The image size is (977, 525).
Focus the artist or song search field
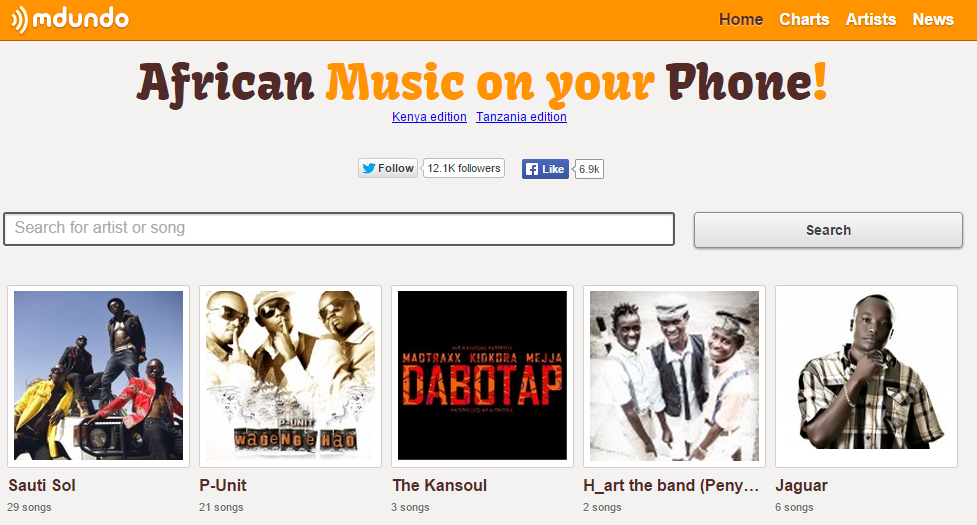(339, 229)
